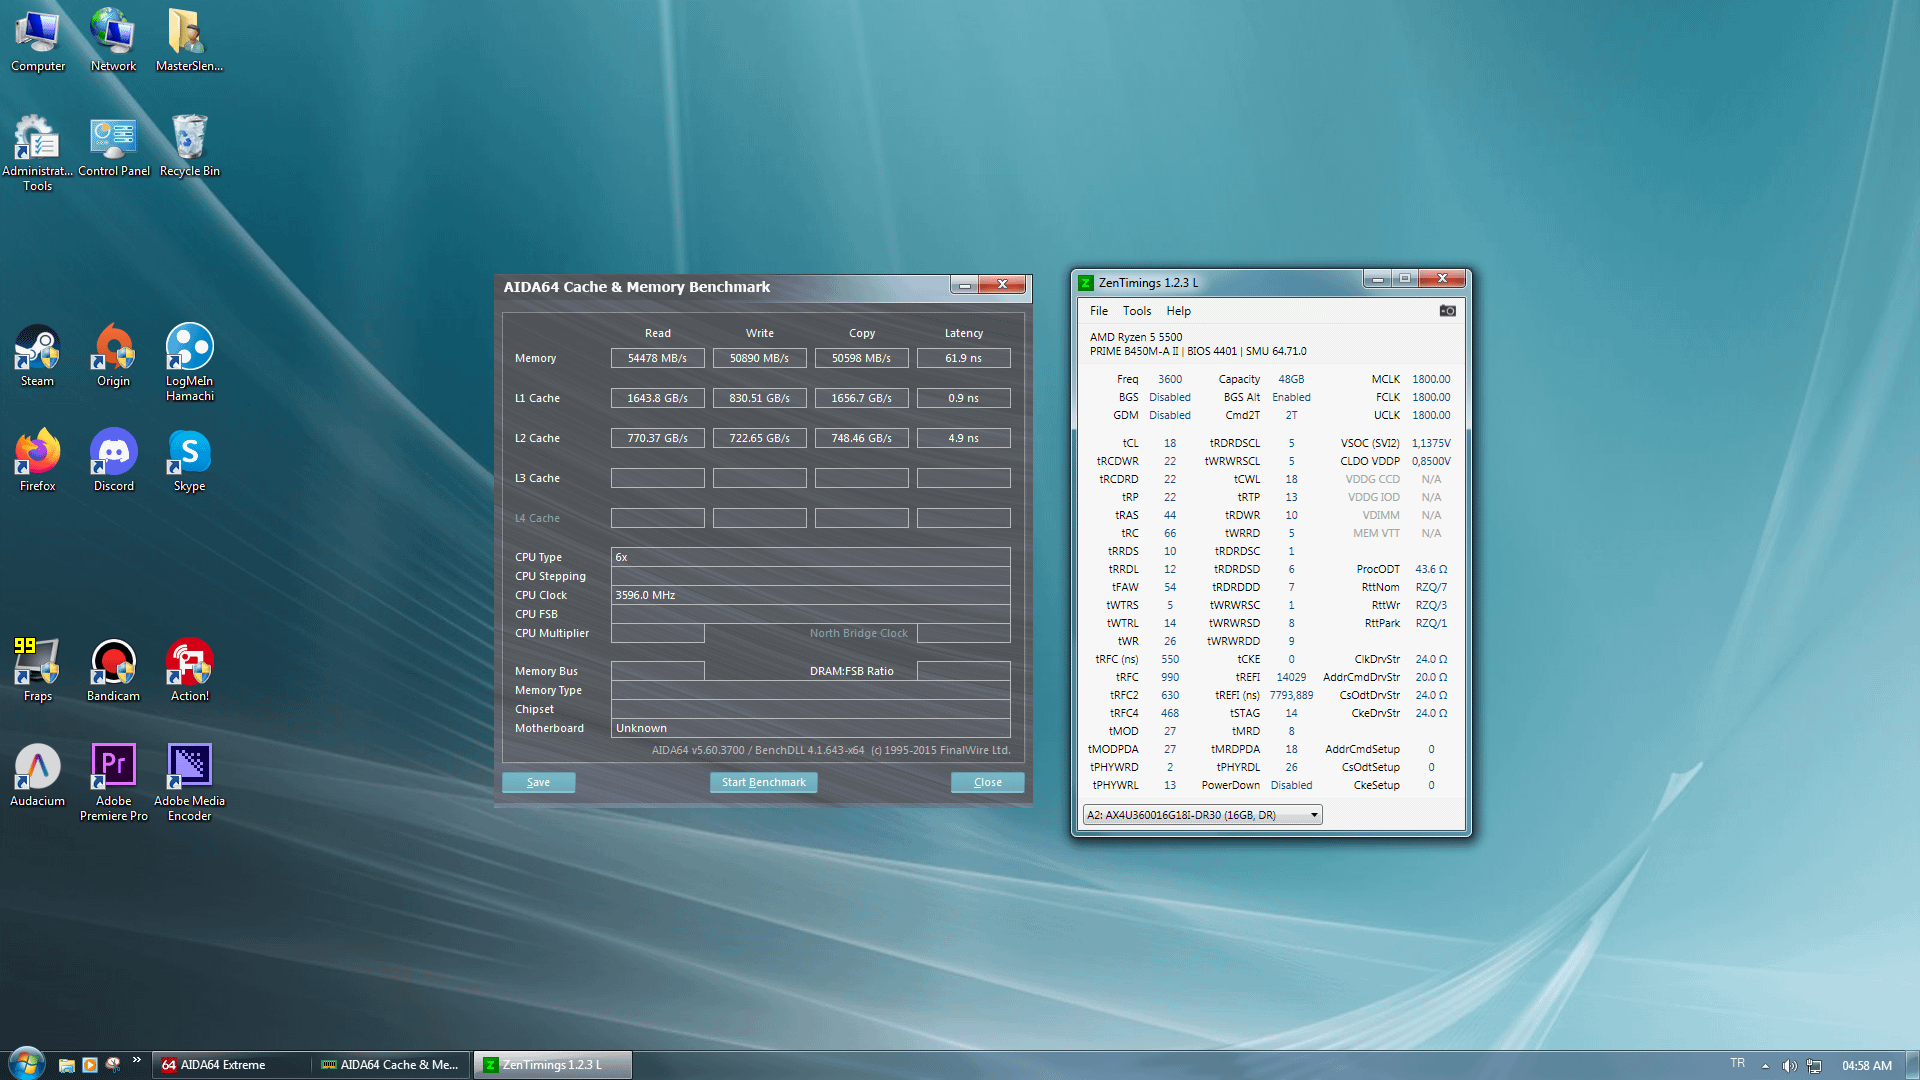Image resolution: width=1920 pixels, height=1080 pixels.
Task: Open the network connection tray icon
Action: click(x=1814, y=1066)
